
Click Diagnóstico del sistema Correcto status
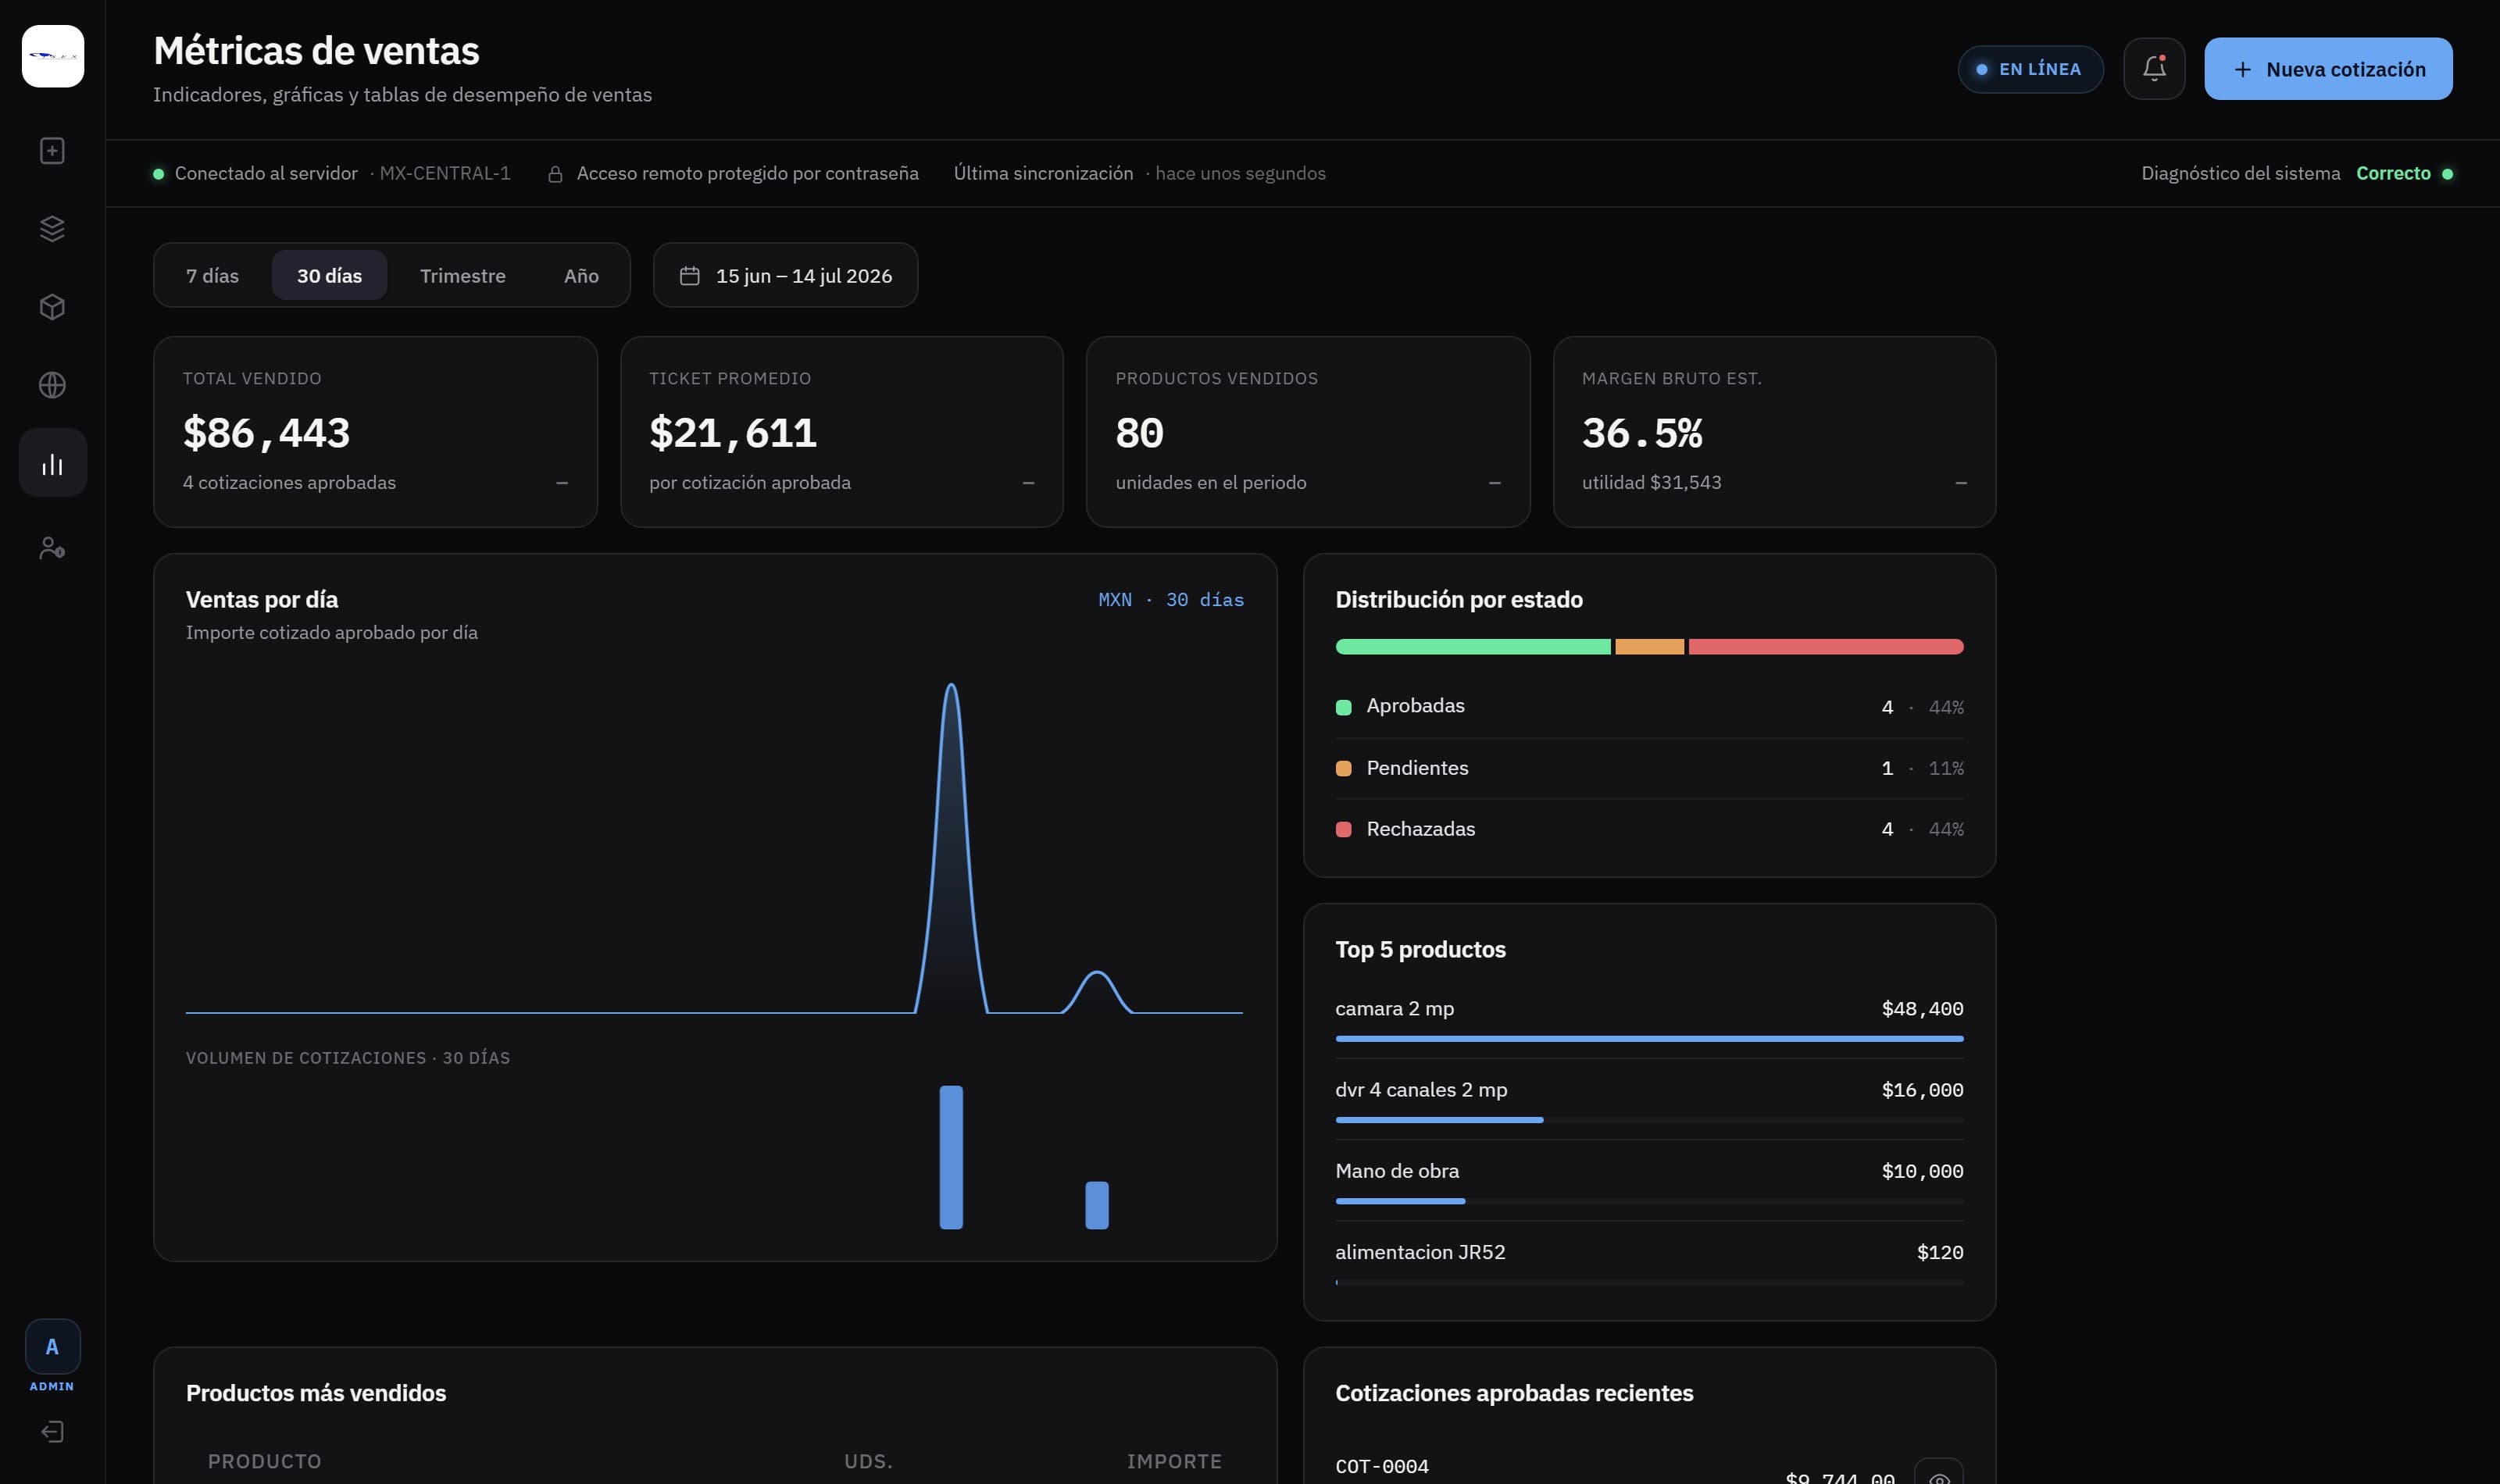pyautogui.click(x=2296, y=173)
